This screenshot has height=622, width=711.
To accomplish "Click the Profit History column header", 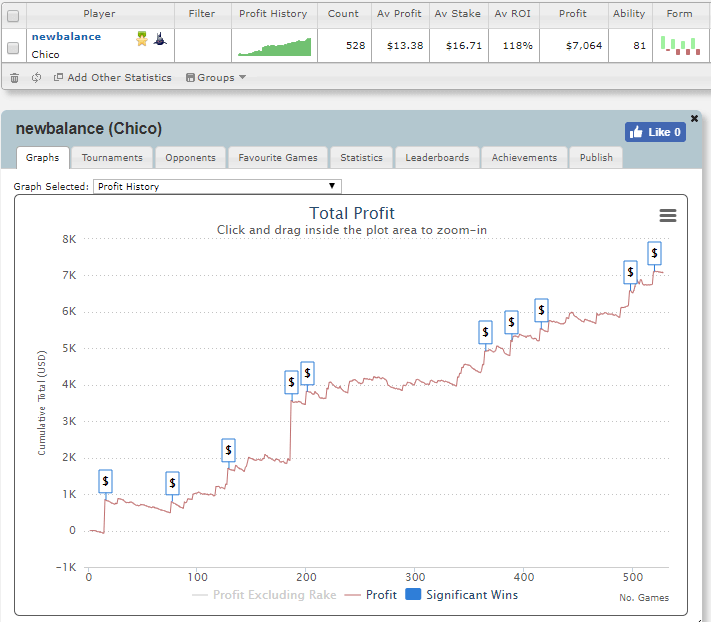I will pyautogui.click(x=273, y=14).
